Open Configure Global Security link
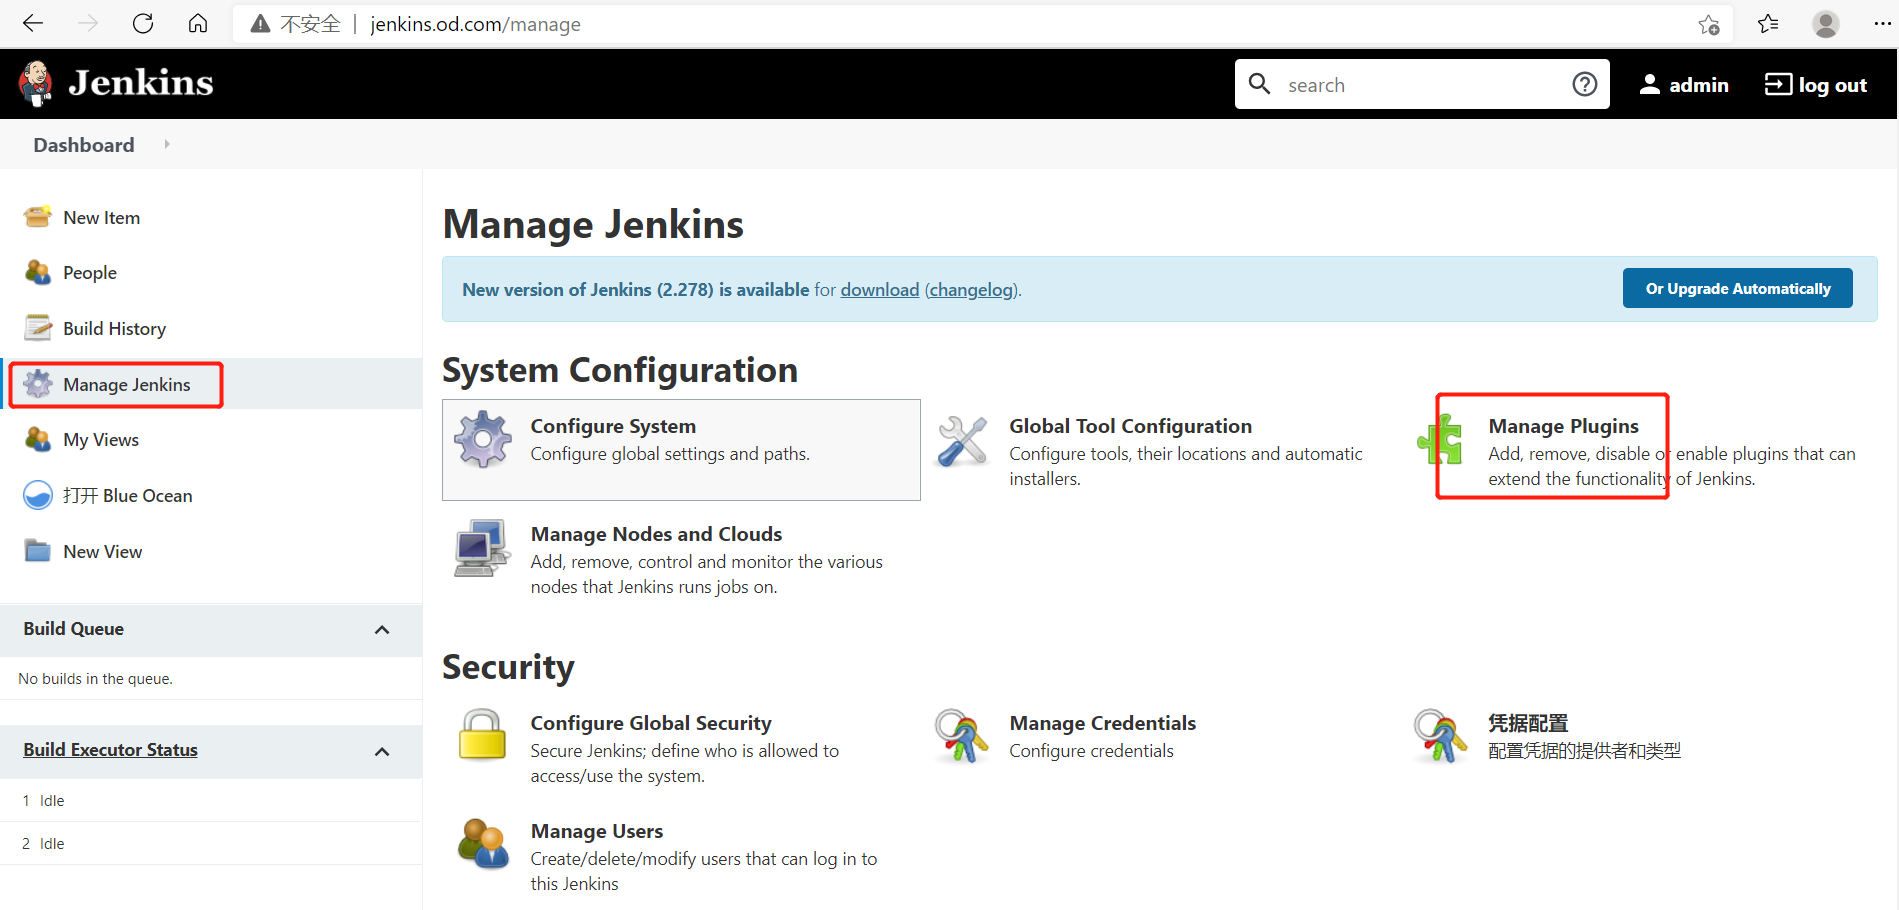The image size is (1899, 910). 651,723
